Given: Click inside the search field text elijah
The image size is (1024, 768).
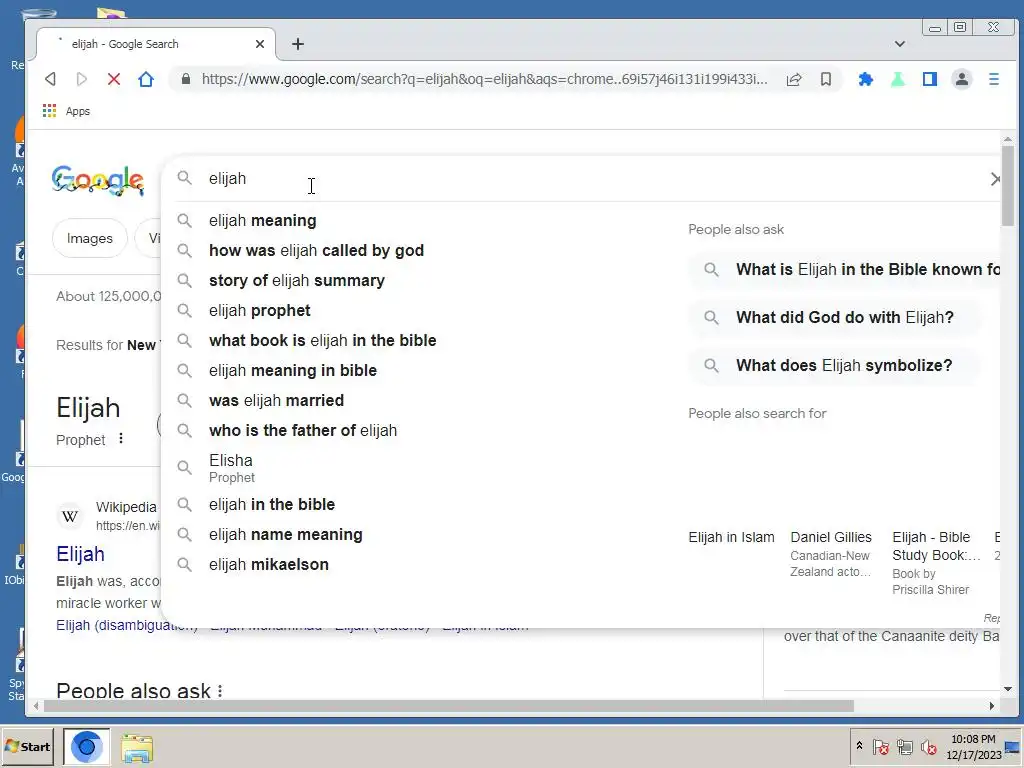Looking at the screenshot, I should click(x=227, y=179).
